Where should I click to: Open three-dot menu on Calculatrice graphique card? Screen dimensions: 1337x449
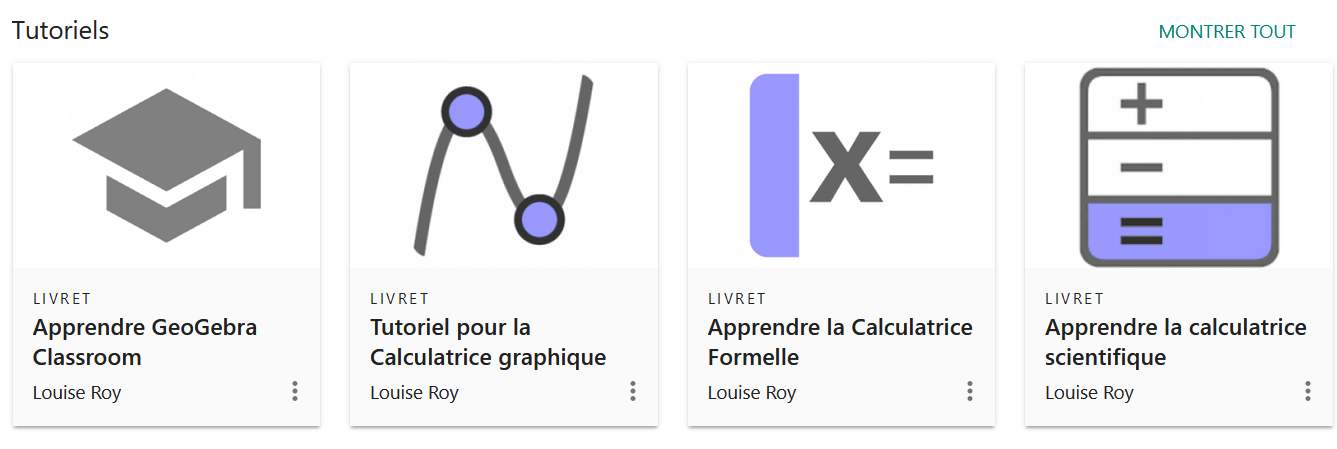point(632,391)
